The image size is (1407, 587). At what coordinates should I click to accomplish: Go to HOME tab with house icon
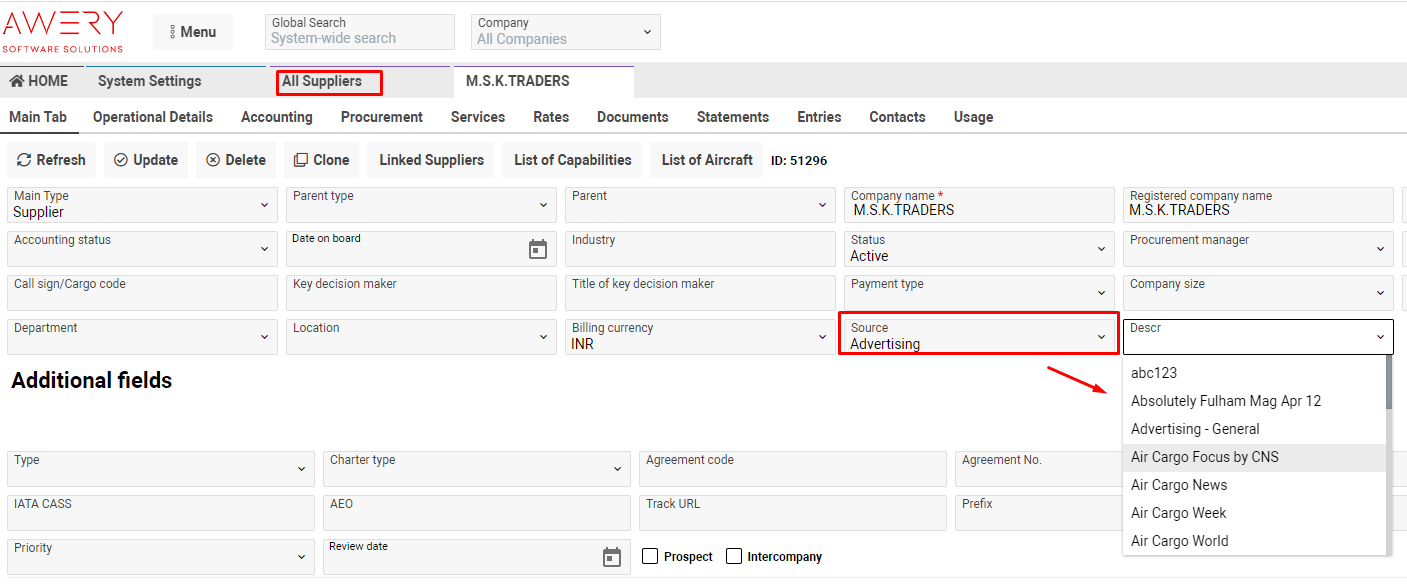click(x=39, y=81)
